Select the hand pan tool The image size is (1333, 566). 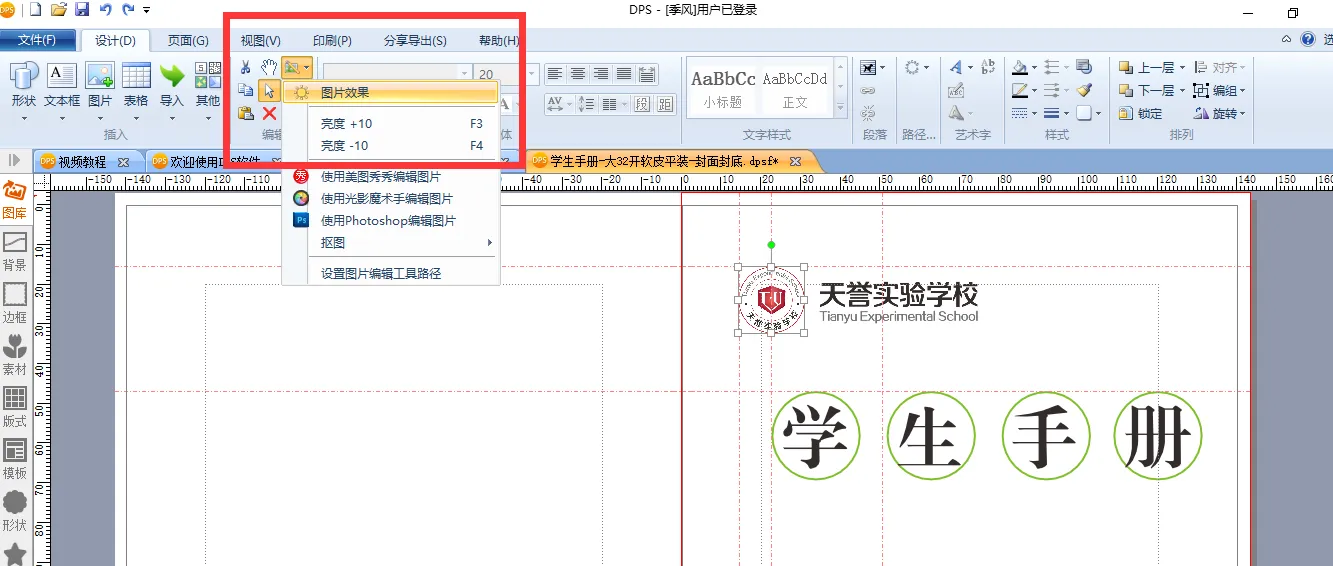pyautogui.click(x=269, y=68)
